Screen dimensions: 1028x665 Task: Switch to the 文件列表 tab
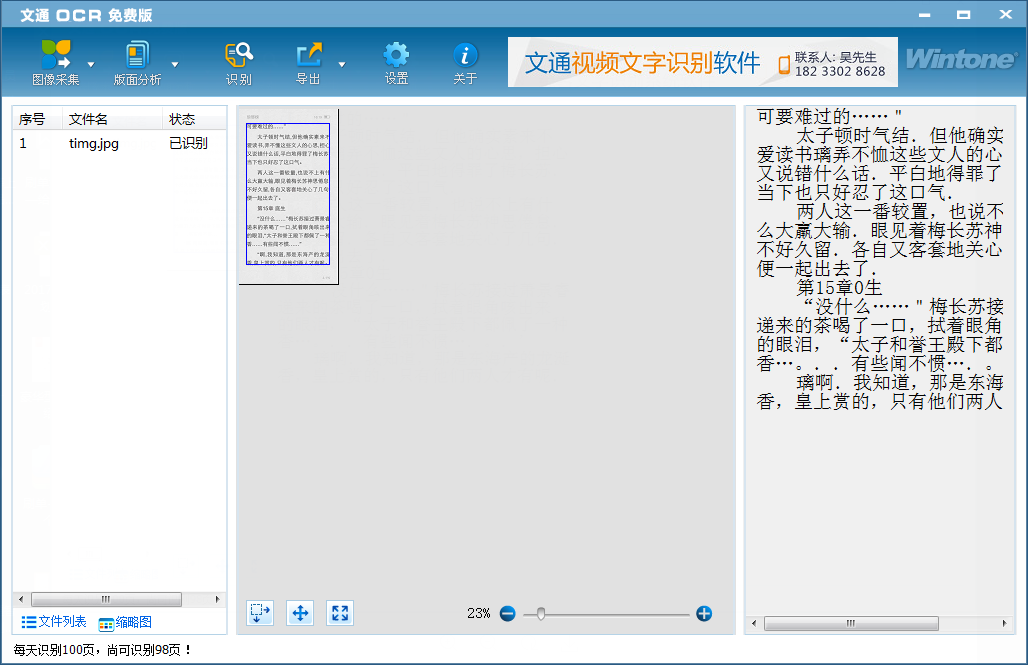point(54,622)
